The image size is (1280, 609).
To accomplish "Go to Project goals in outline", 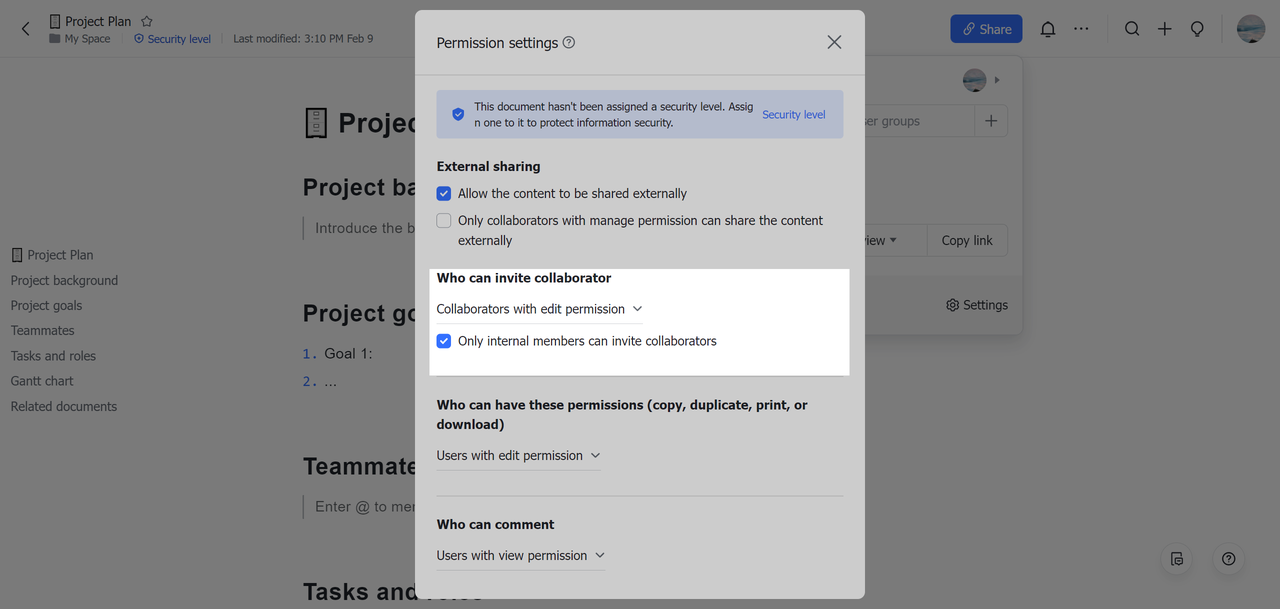I will 46,305.
